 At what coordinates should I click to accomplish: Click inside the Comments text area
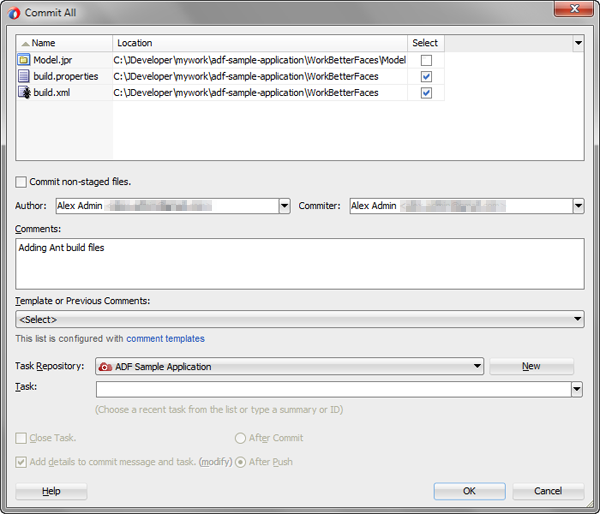[300, 264]
